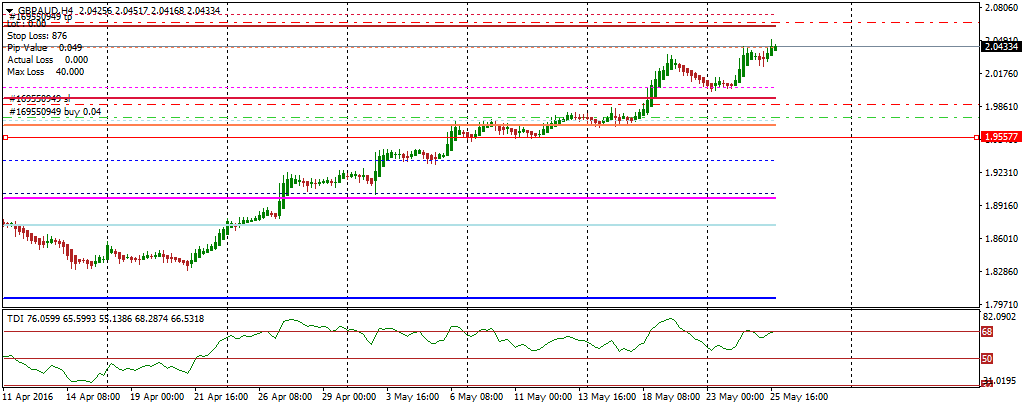Select the #169550949 tp order label
Screen dimensions: 1022x408
click(x=40, y=16)
